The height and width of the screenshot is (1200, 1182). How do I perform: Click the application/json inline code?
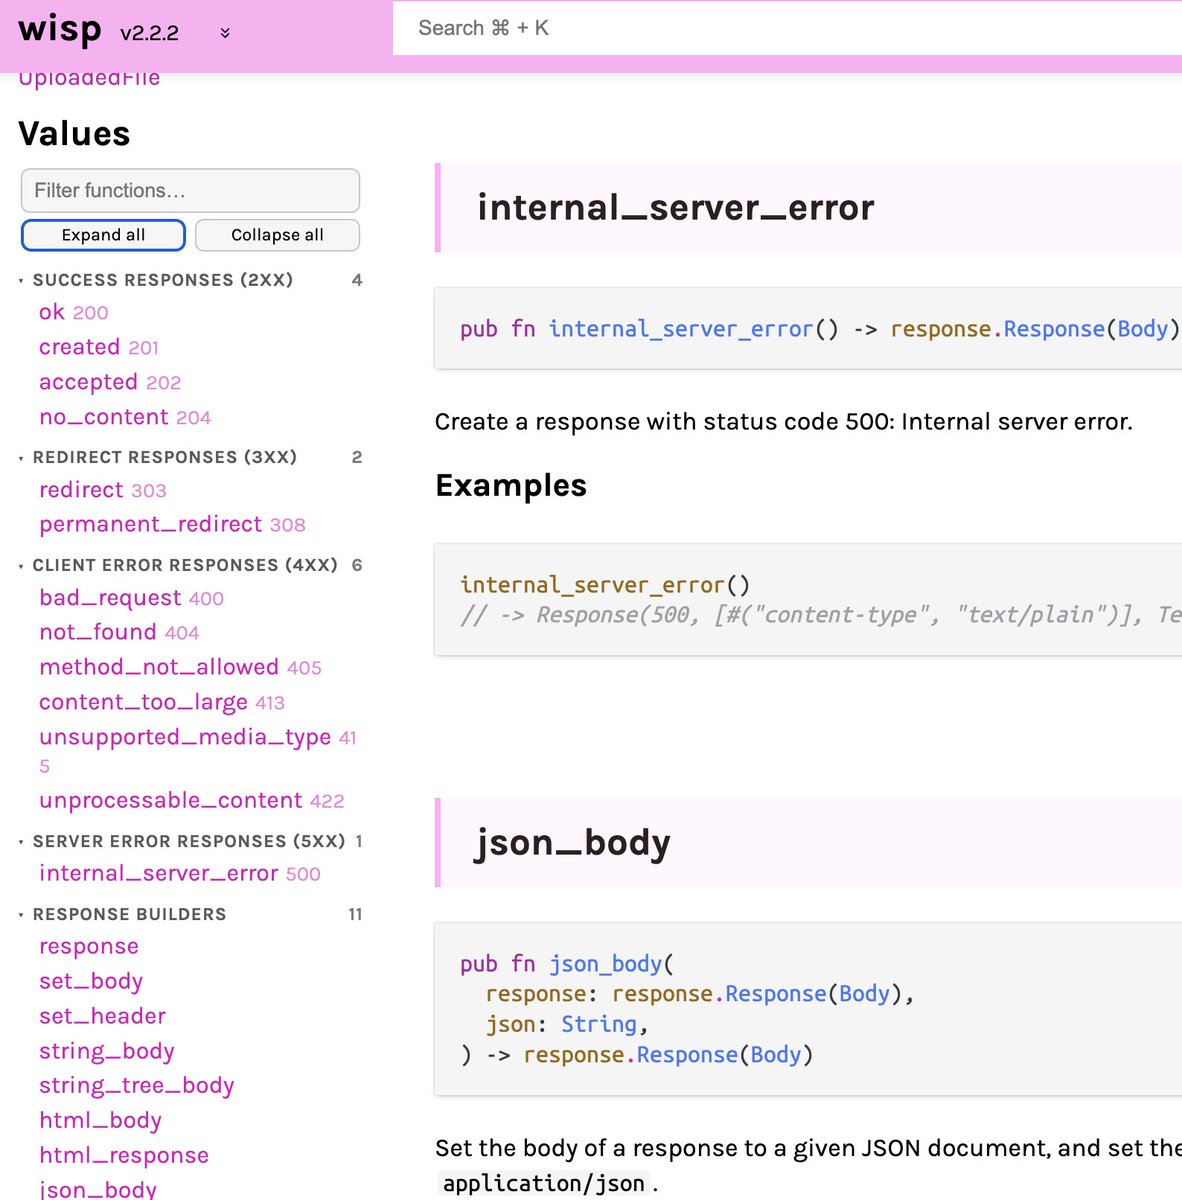point(544,1184)
